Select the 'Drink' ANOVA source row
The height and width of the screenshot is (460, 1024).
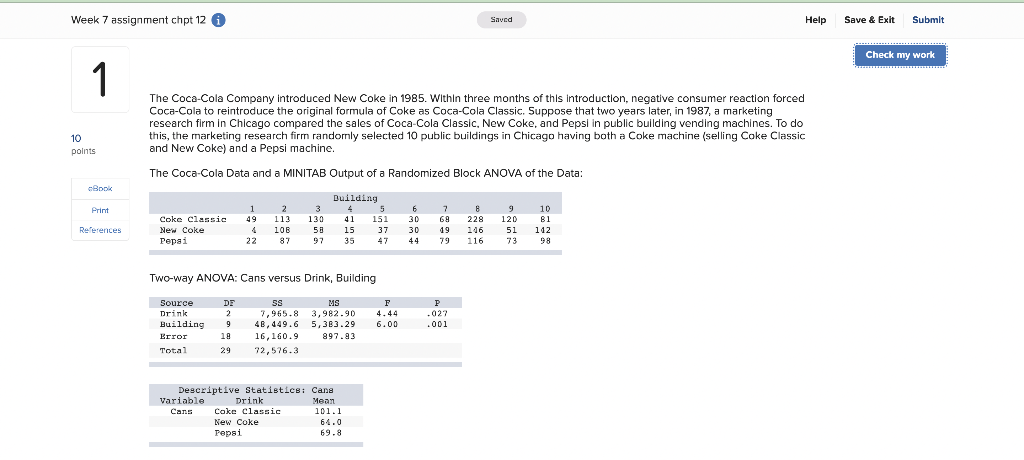coord(306,314)
